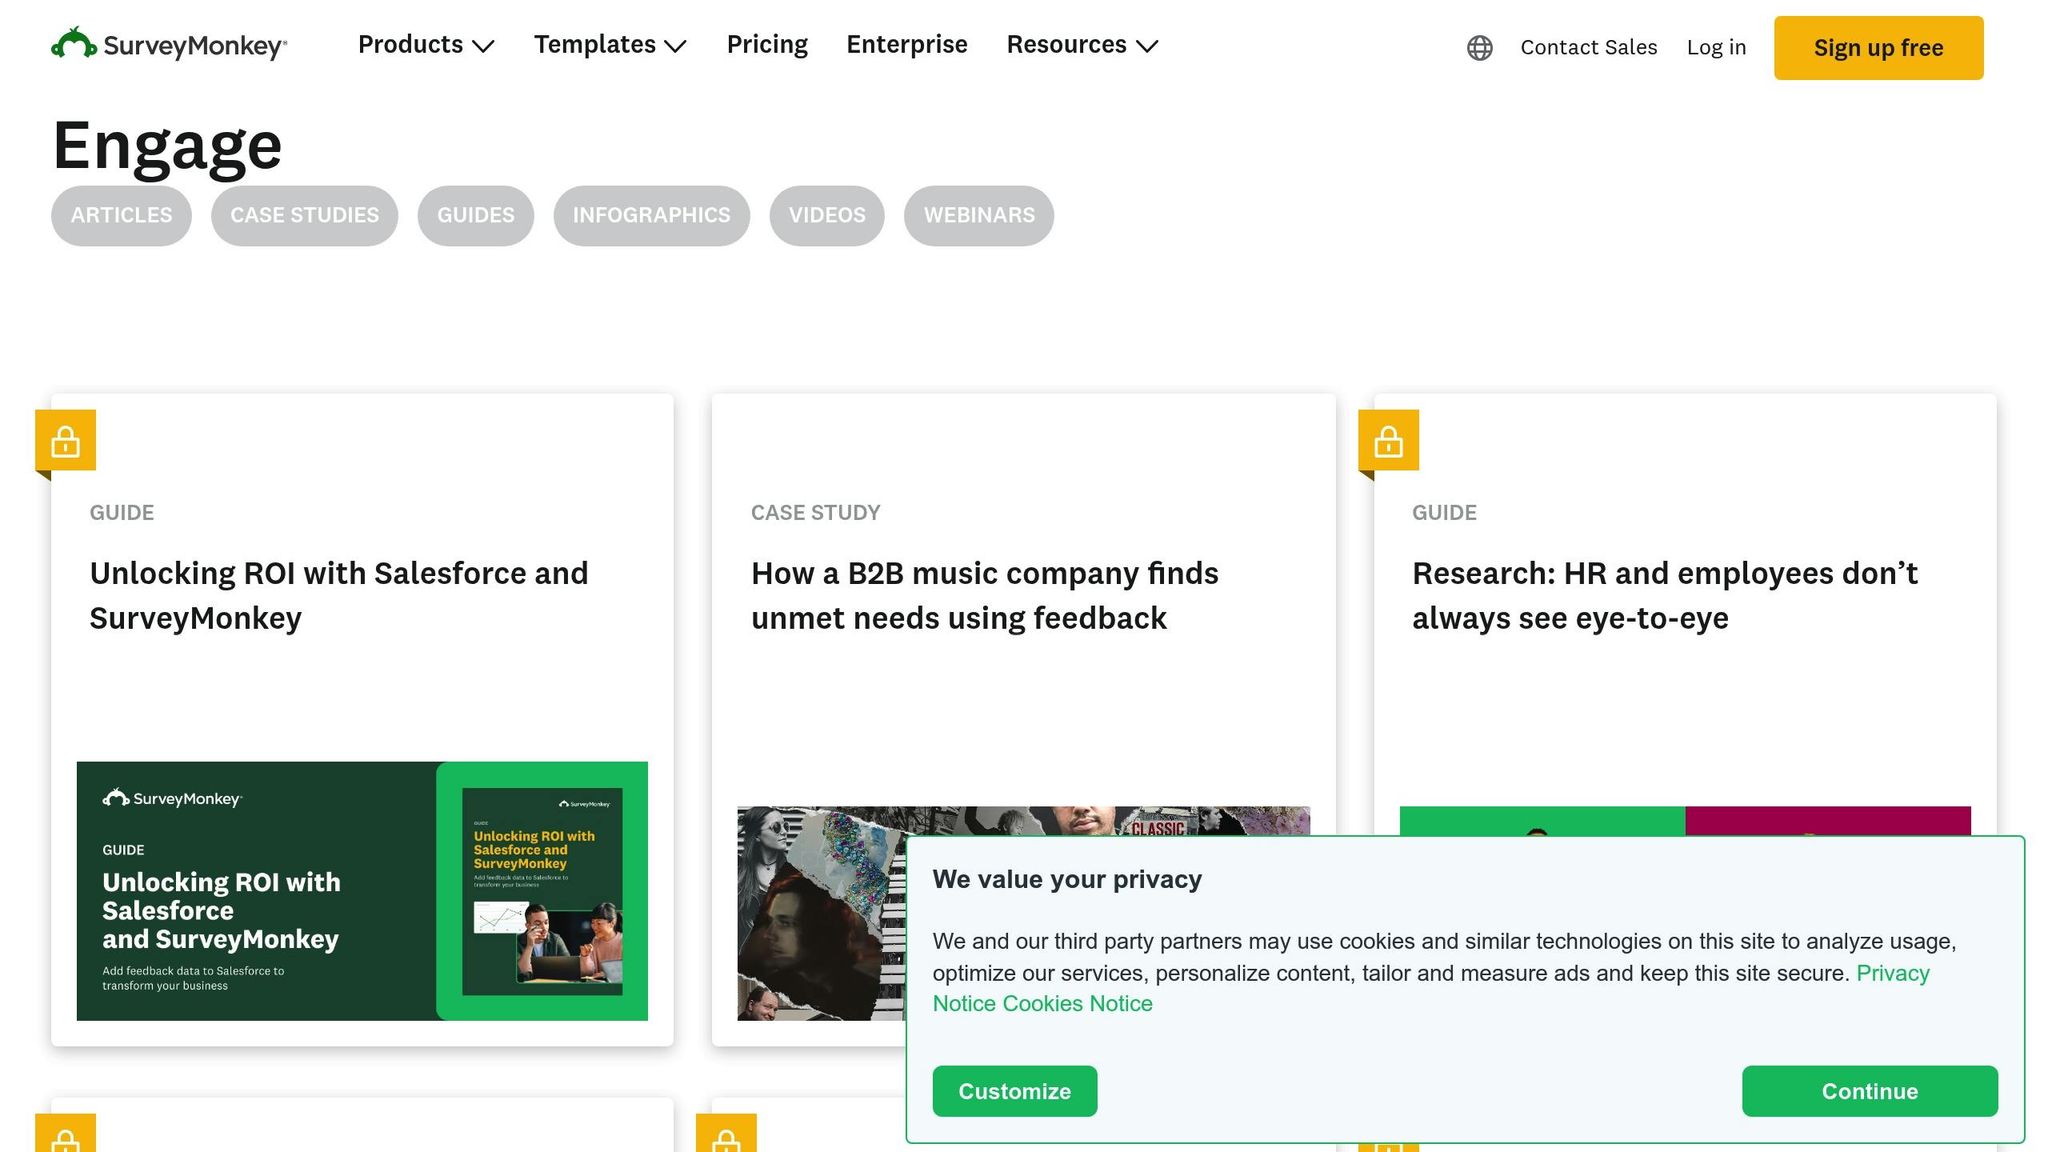Image resolution: width=2048 pixels, height=1152 pixels.
Task: Click the Sign up free button
Action: pyautogui.click(x=1878, y=48)
